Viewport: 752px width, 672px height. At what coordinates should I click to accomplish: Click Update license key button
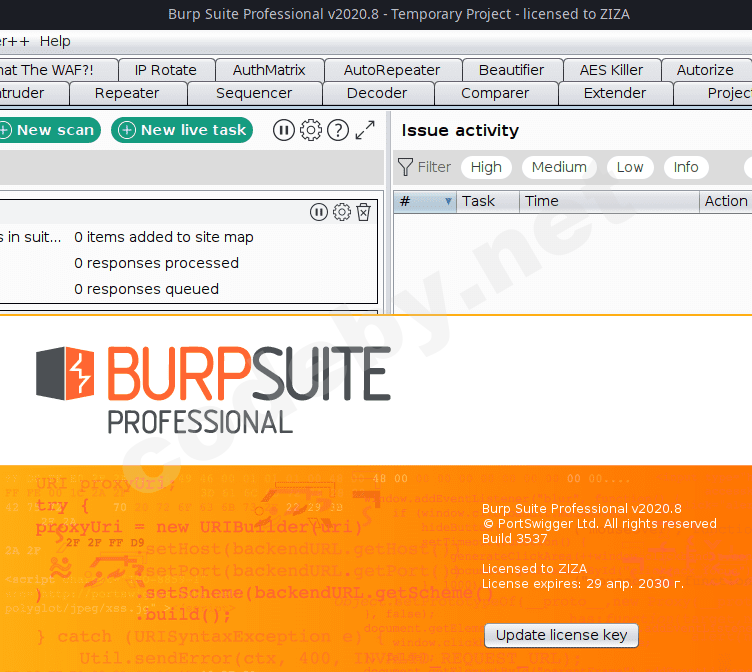[x=561, y=635]
